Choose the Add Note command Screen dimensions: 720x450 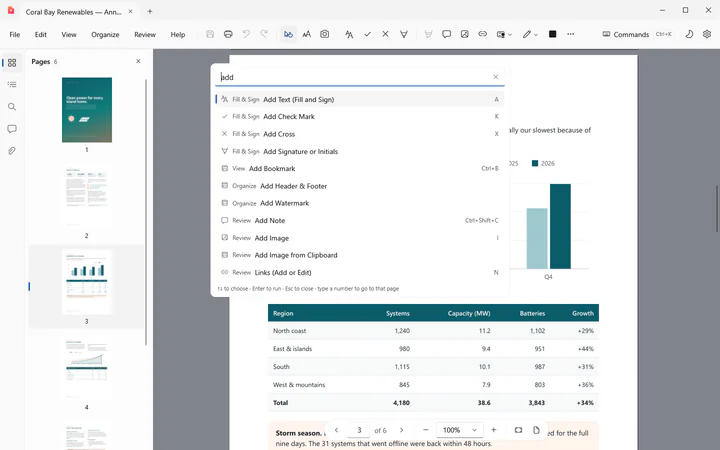(360, 220)
